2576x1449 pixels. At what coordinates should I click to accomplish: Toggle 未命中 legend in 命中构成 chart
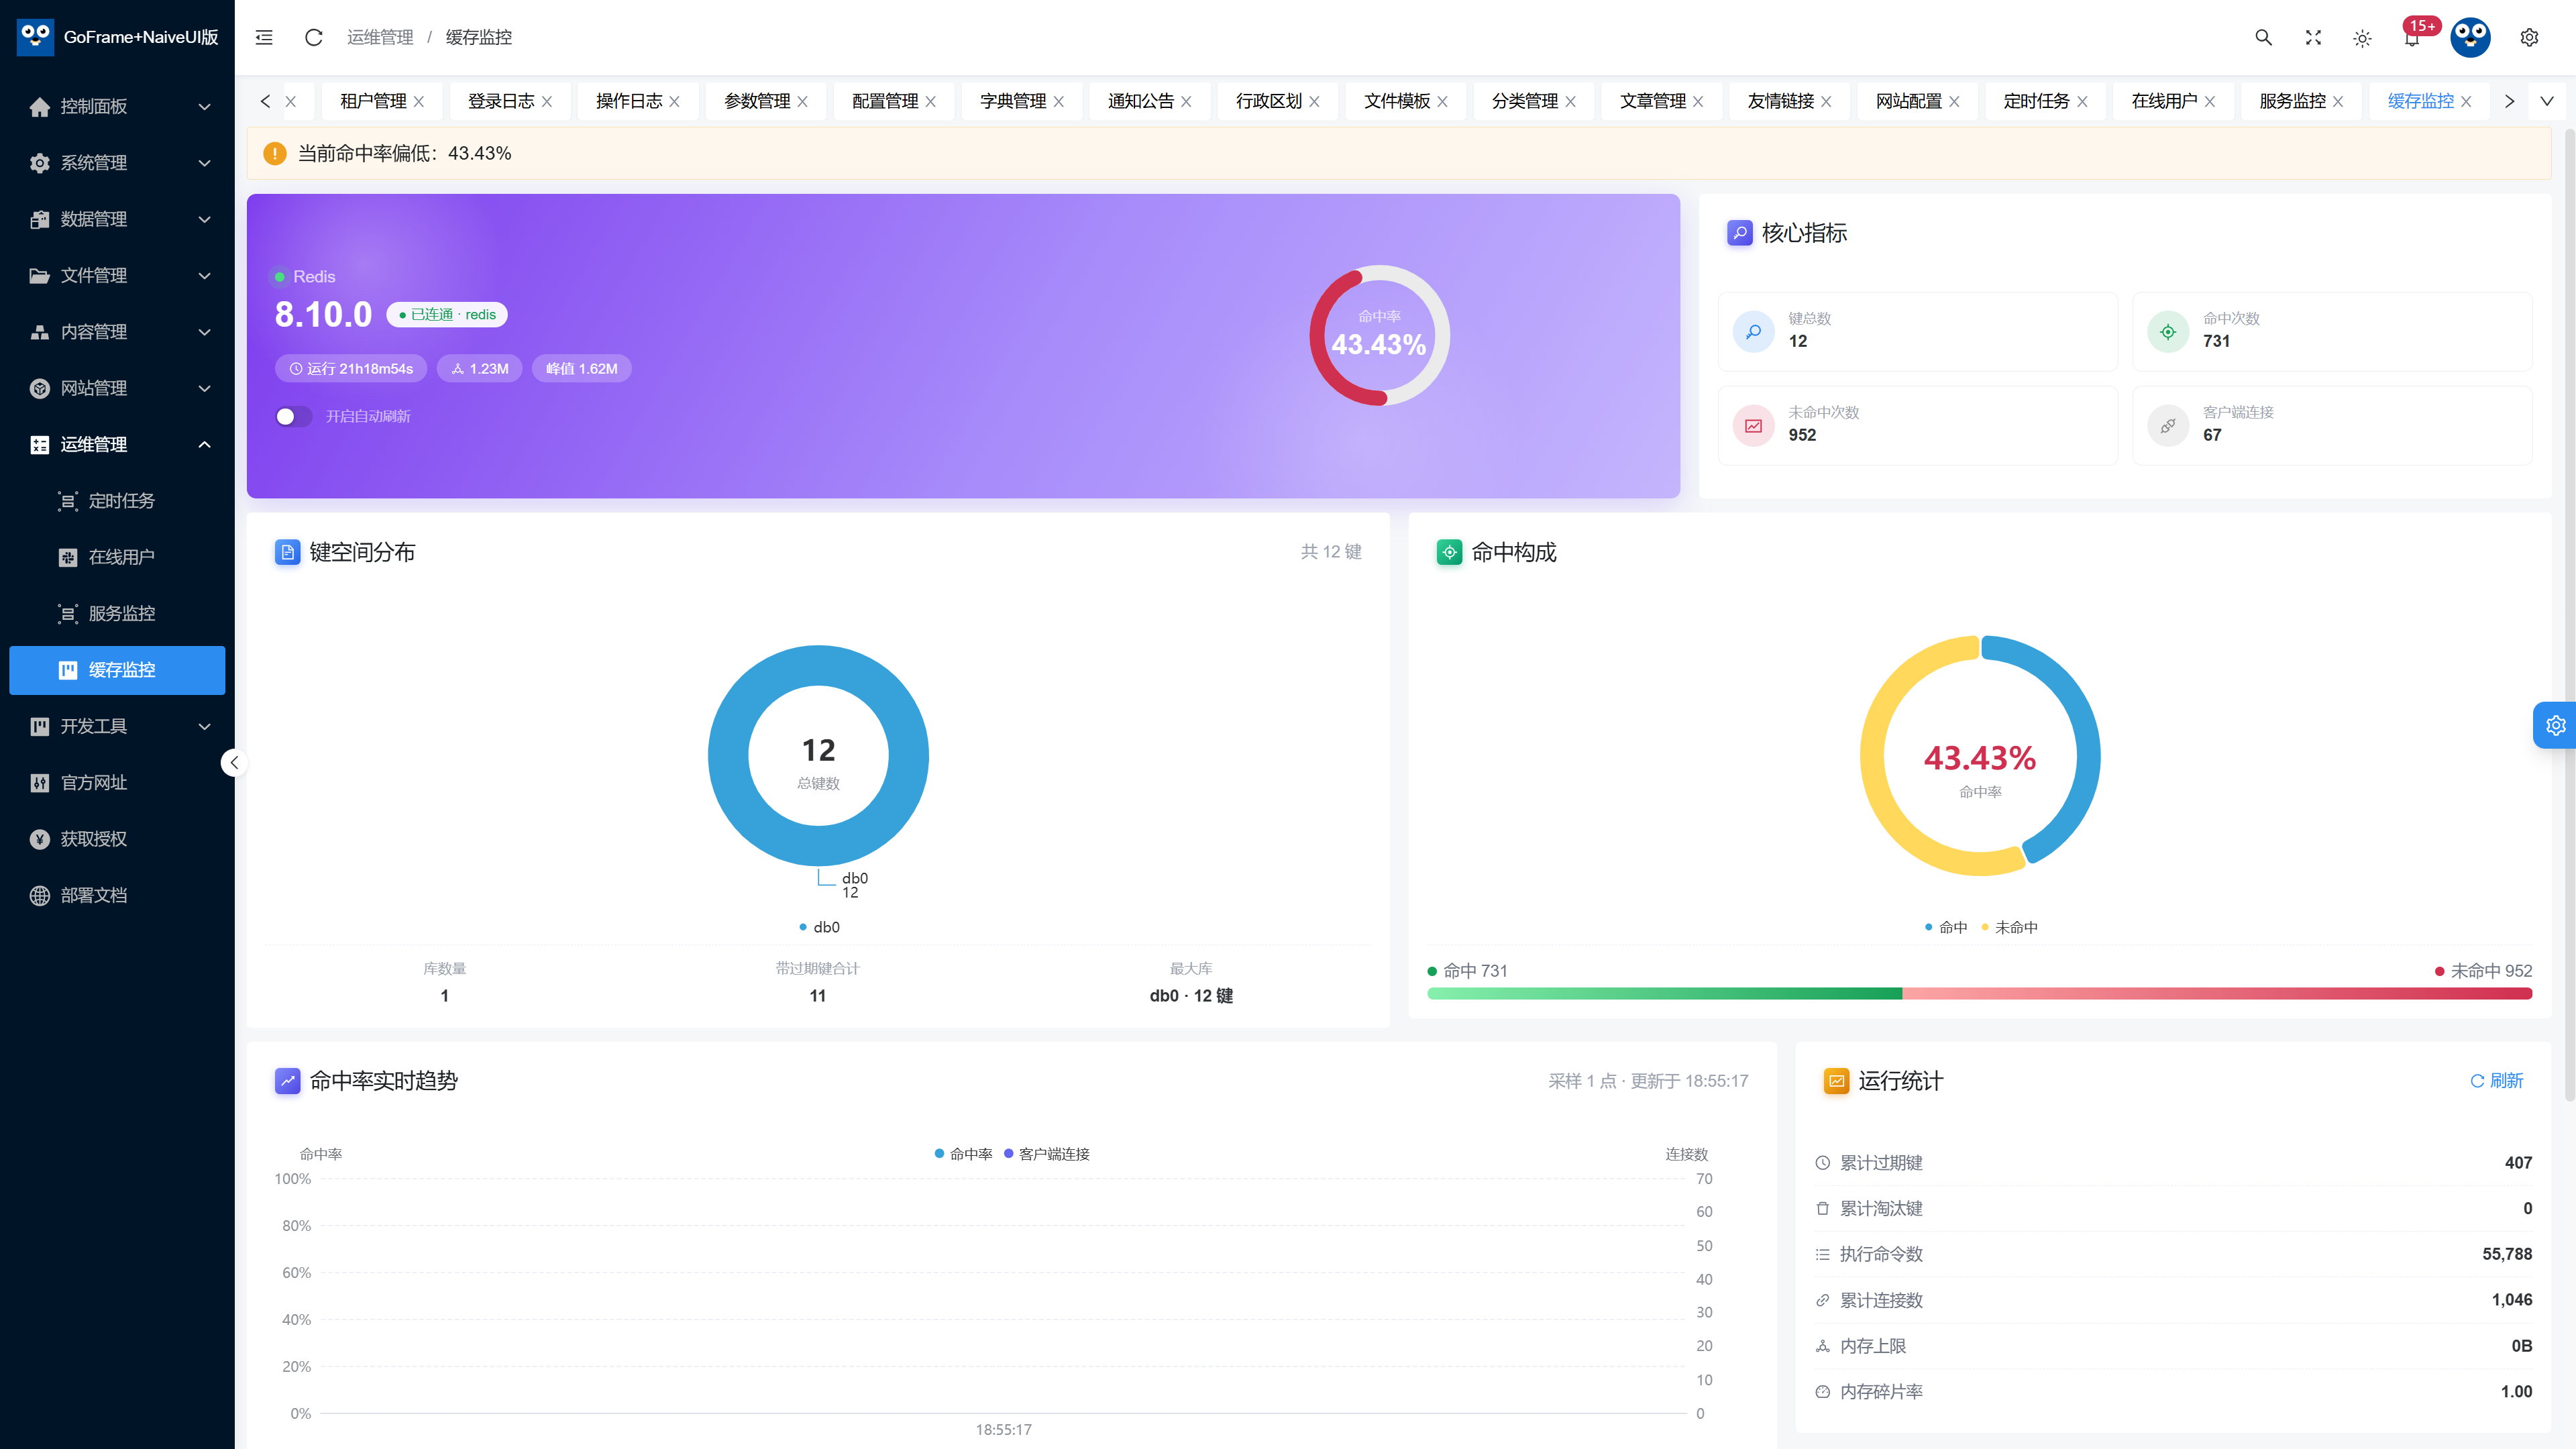pyautogui.click(x=2009, y=927)
